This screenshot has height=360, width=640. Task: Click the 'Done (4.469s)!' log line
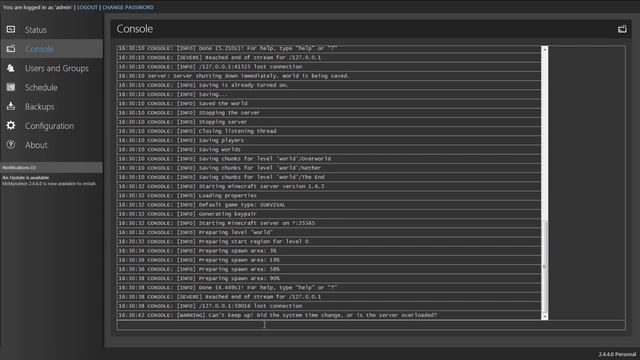tap(329, 287)
